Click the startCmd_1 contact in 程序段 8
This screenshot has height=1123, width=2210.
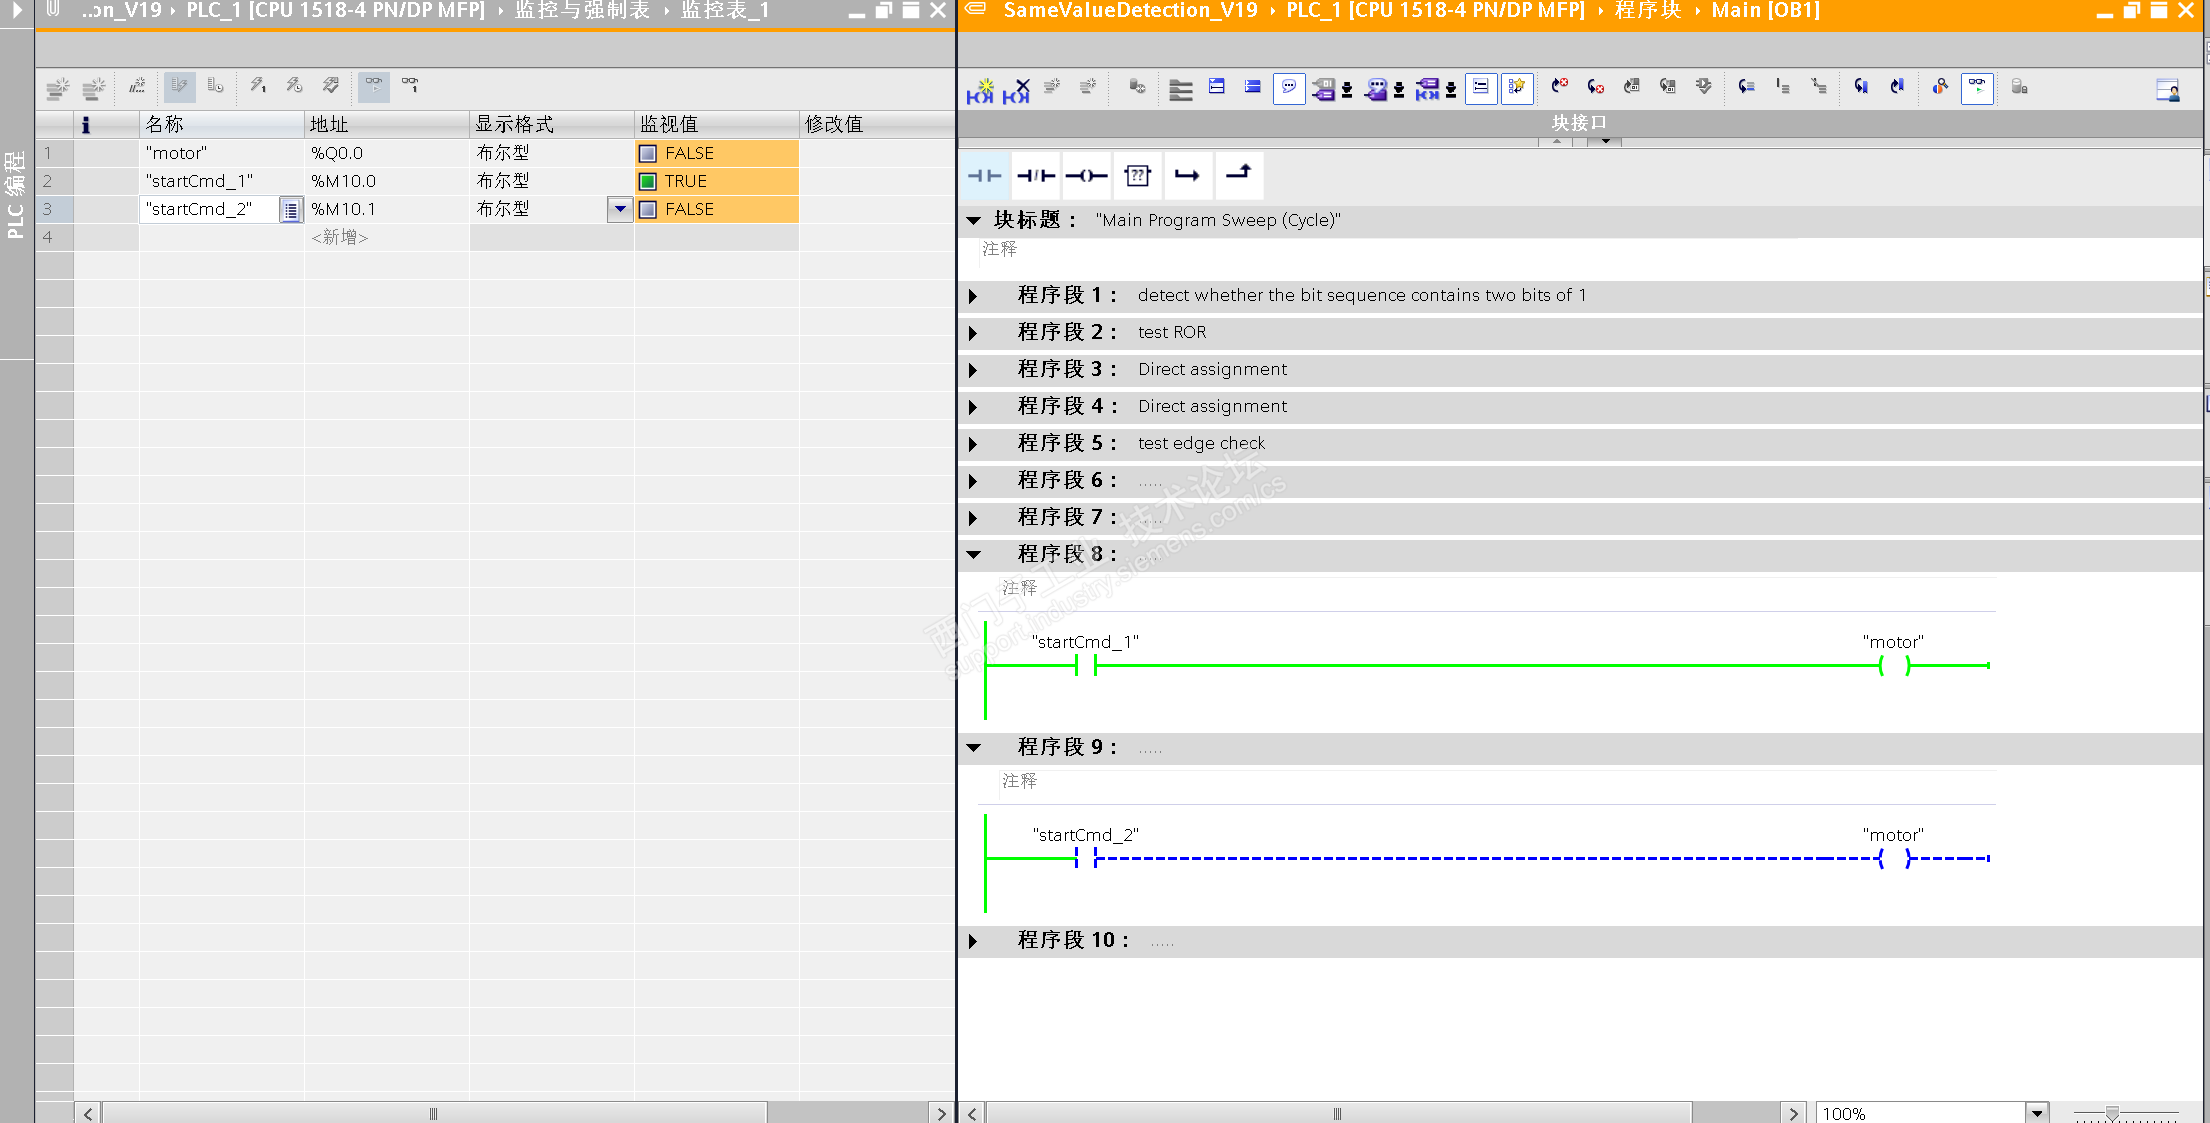tap(1086, 665)
